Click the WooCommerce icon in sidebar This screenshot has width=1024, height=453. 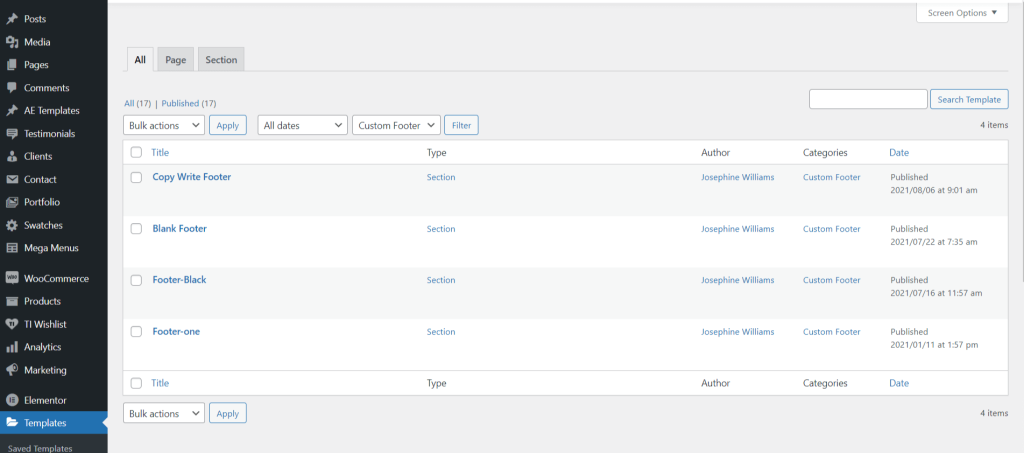pyautogui.click(x=12, y=278)
